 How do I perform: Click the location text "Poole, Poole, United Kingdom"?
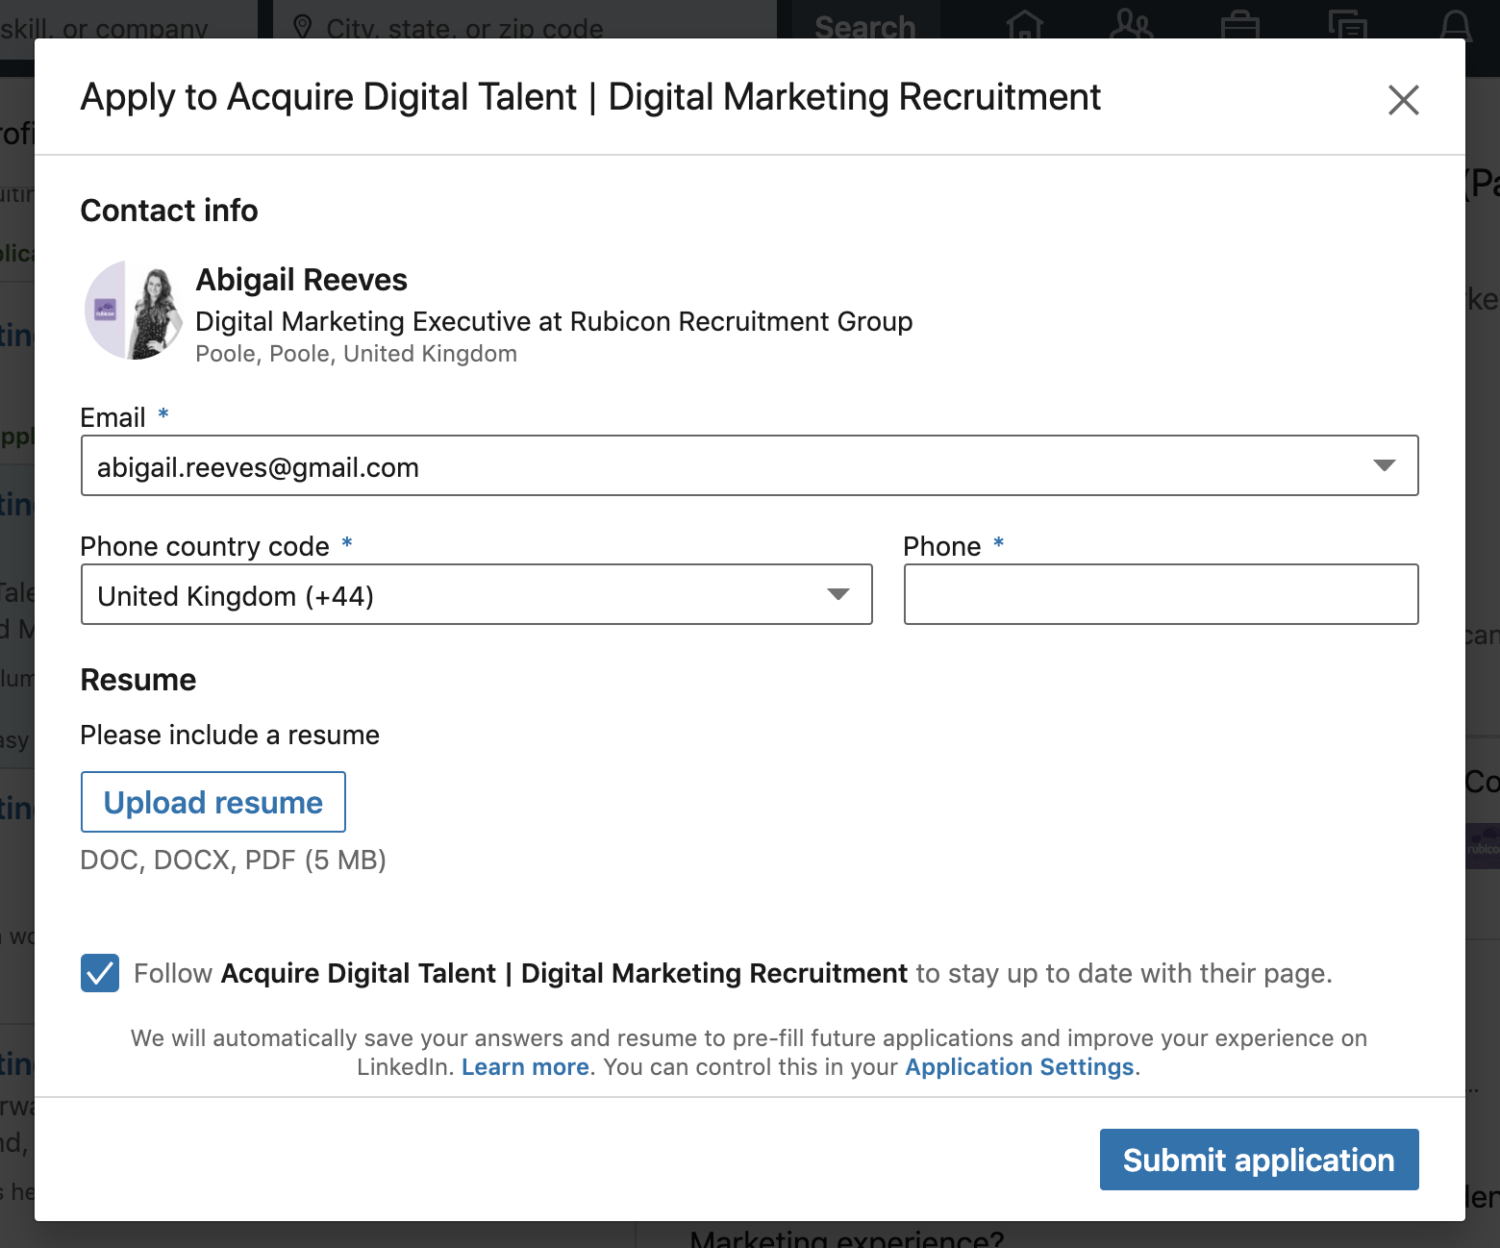click(356, 354)
